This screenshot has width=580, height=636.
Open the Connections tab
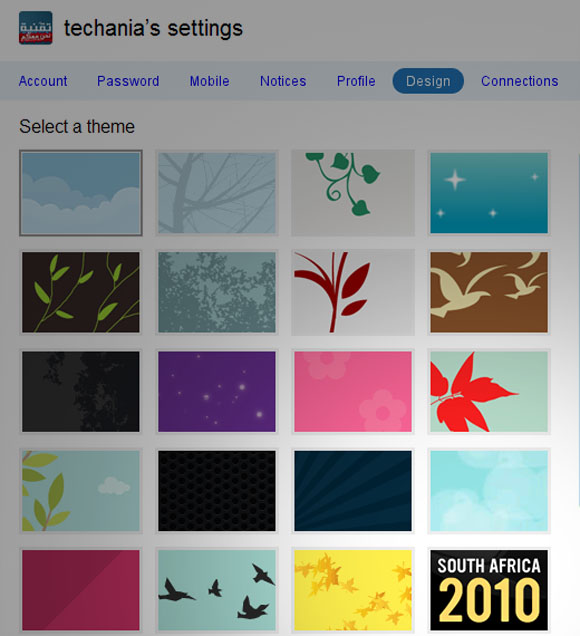520,81
